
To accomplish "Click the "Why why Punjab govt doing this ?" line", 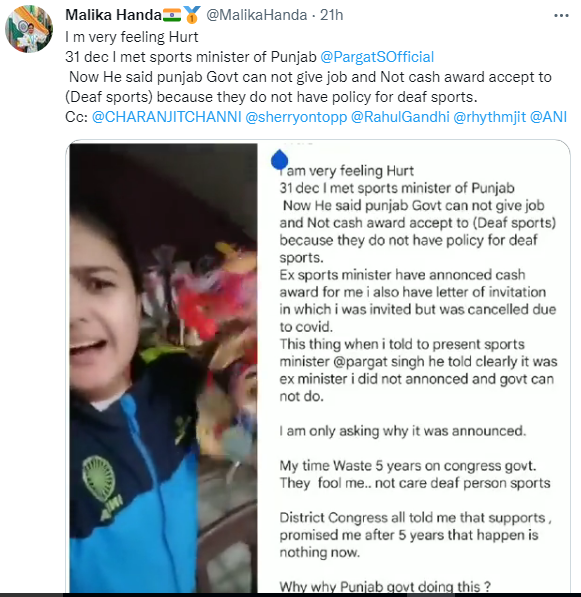I will (x=385, y=586).
